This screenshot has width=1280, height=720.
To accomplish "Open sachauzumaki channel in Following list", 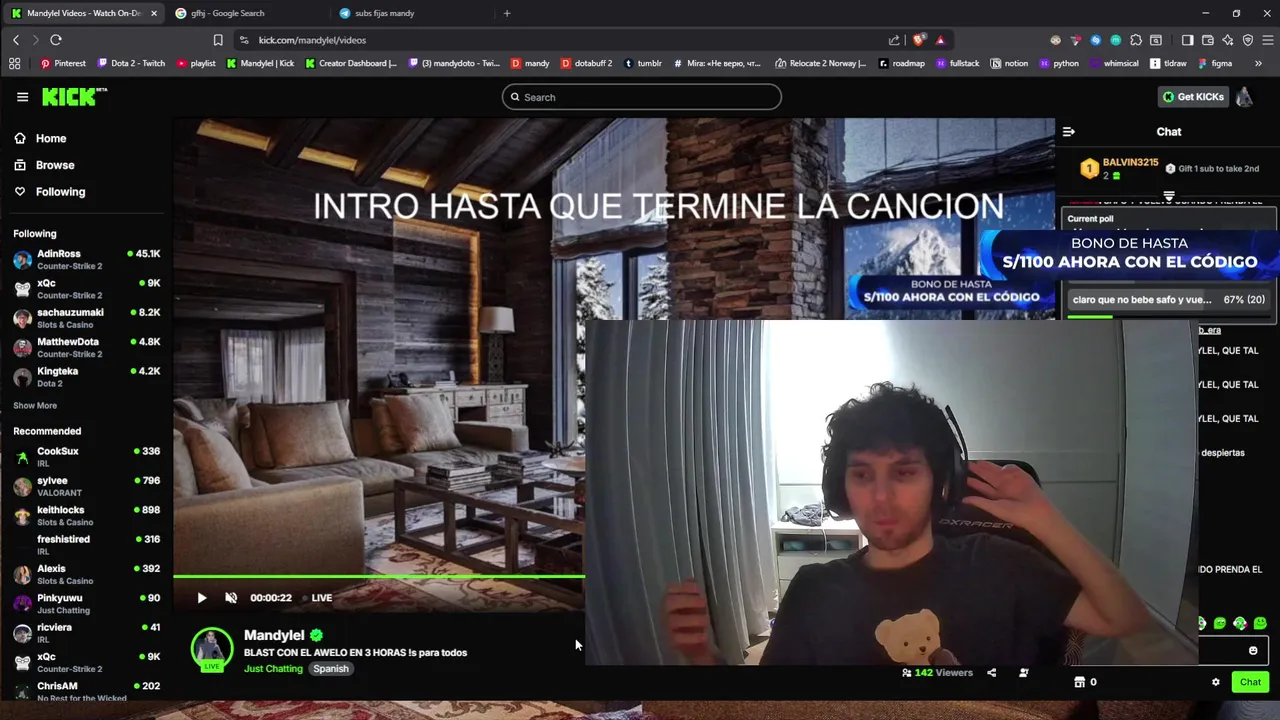I will pos(86,318).
